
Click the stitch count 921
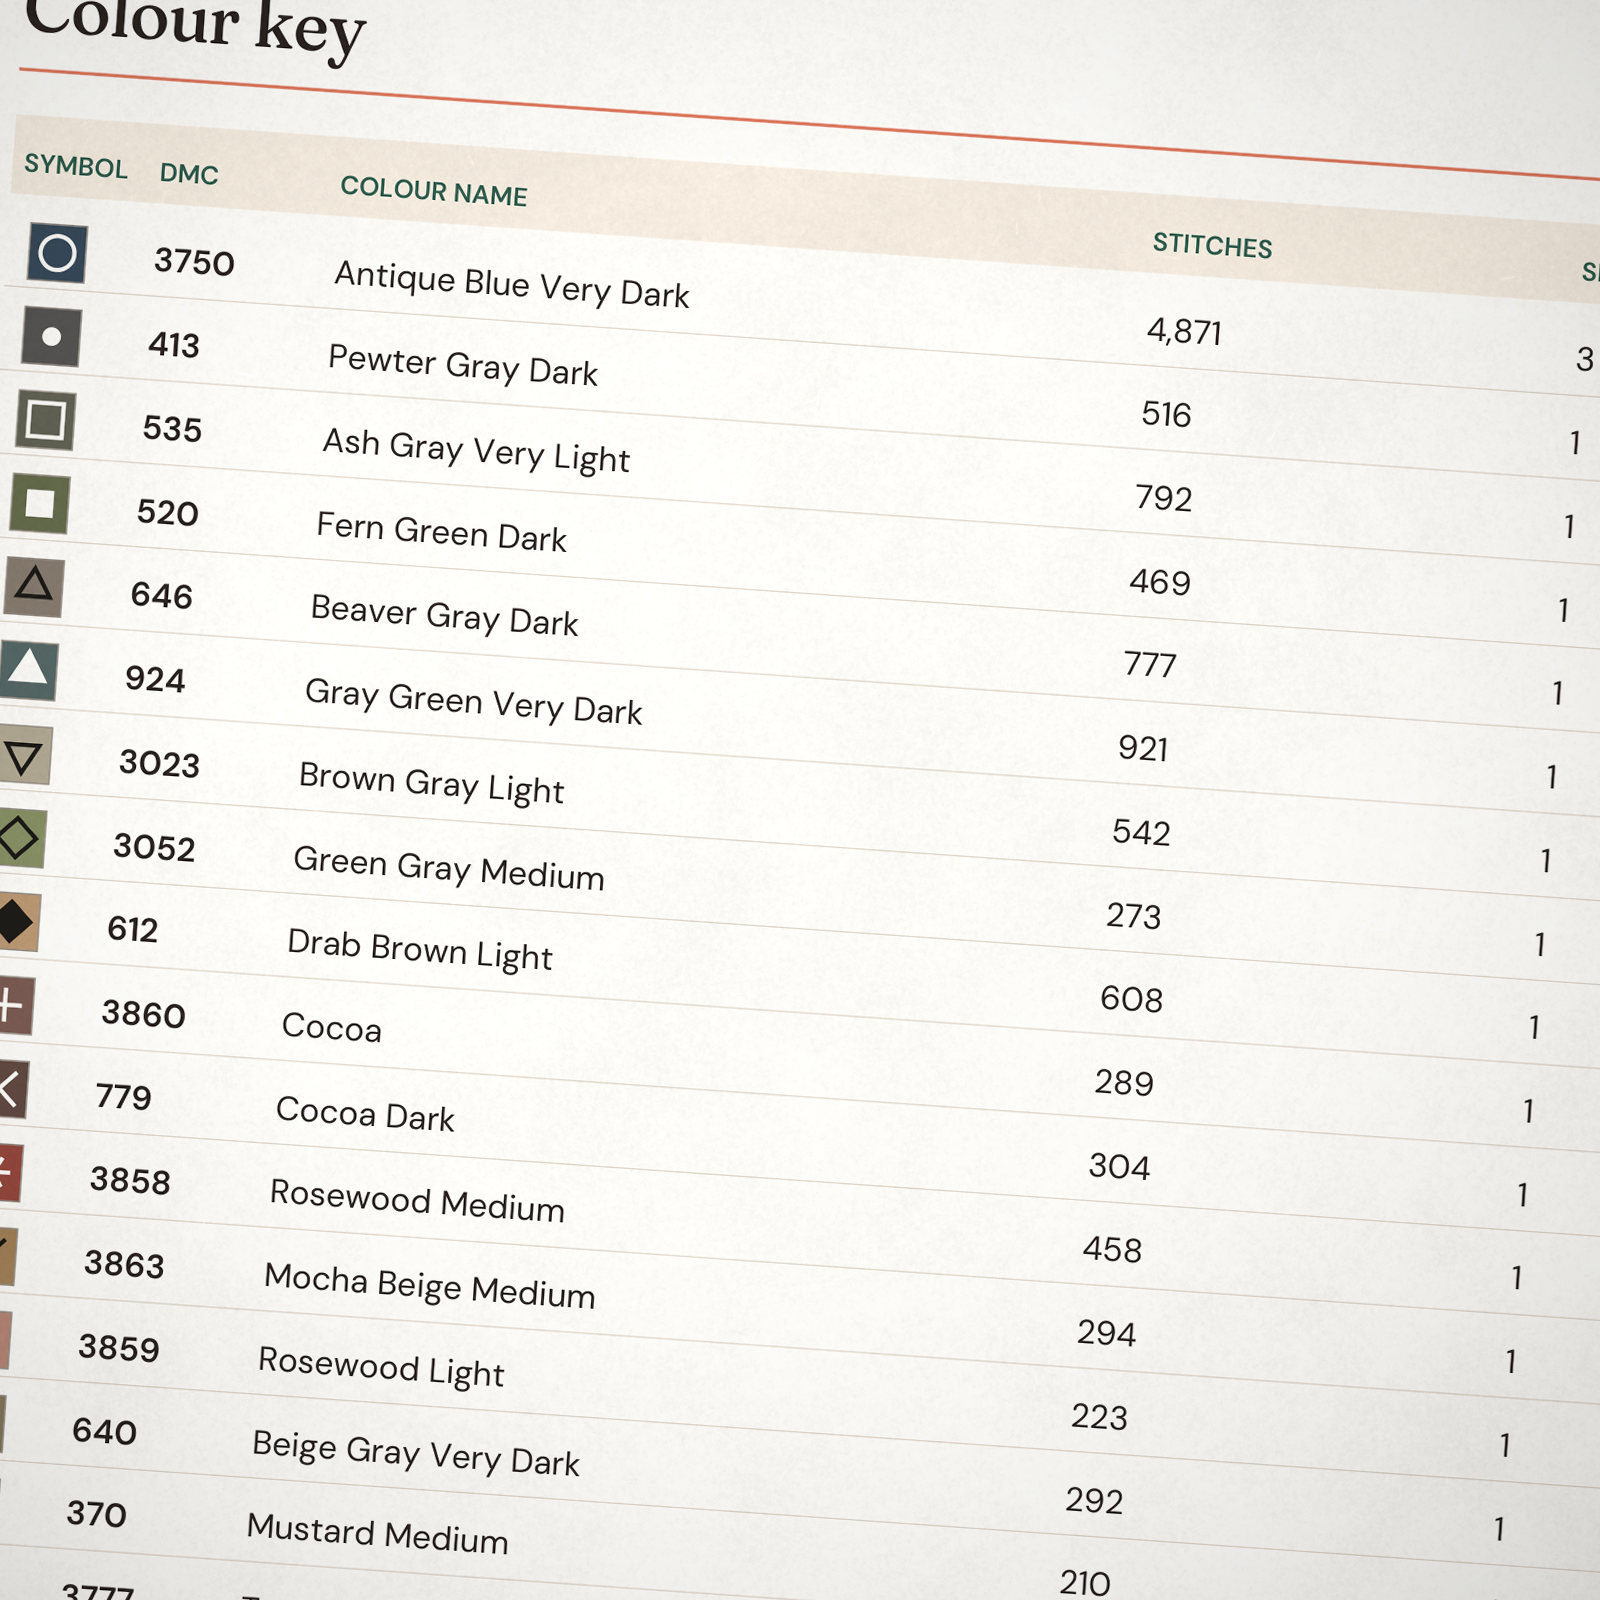pos(1143,748)
